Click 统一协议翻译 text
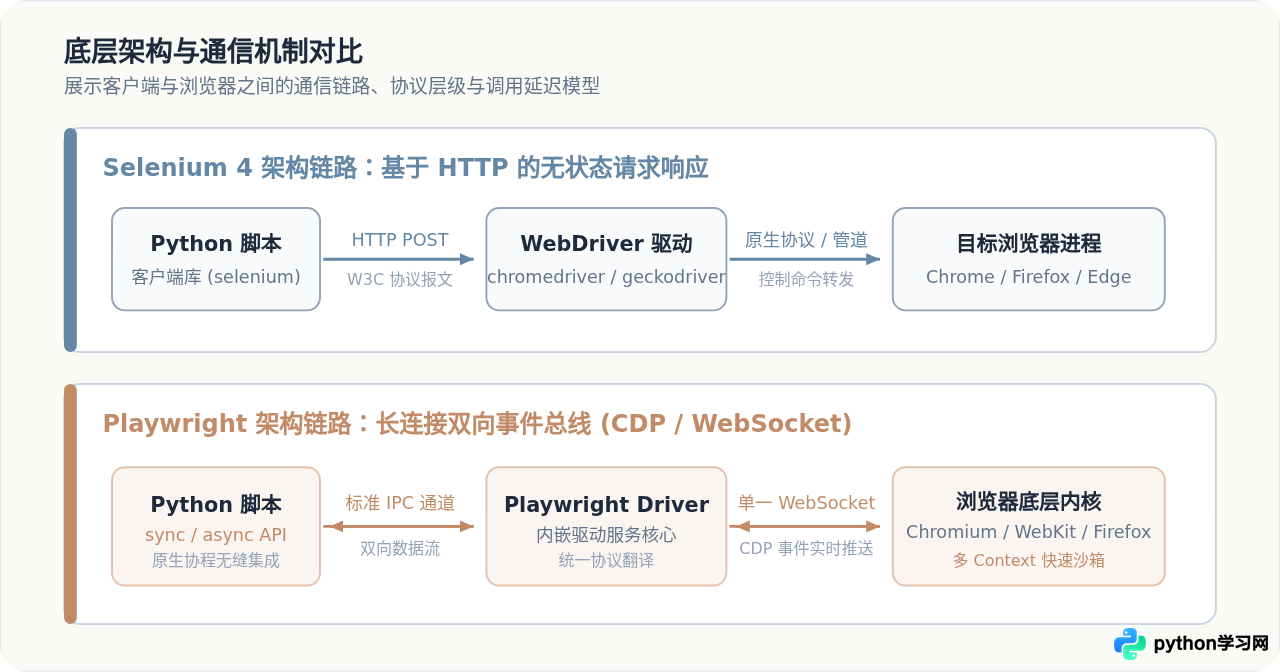The width and height of the screenshot is (1280, 672). tap(606, 561)
